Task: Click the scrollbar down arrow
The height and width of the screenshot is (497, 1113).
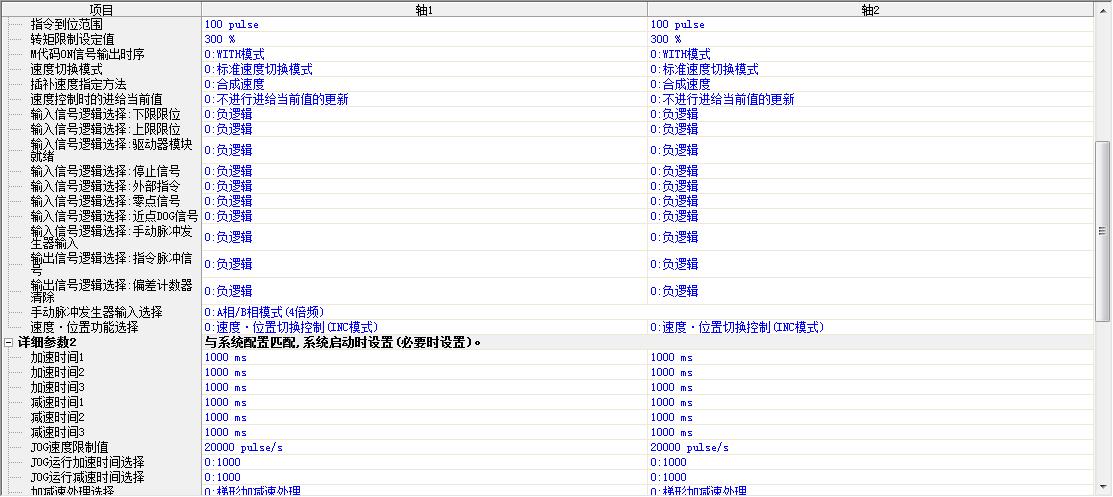Action: coord(1103,488)
